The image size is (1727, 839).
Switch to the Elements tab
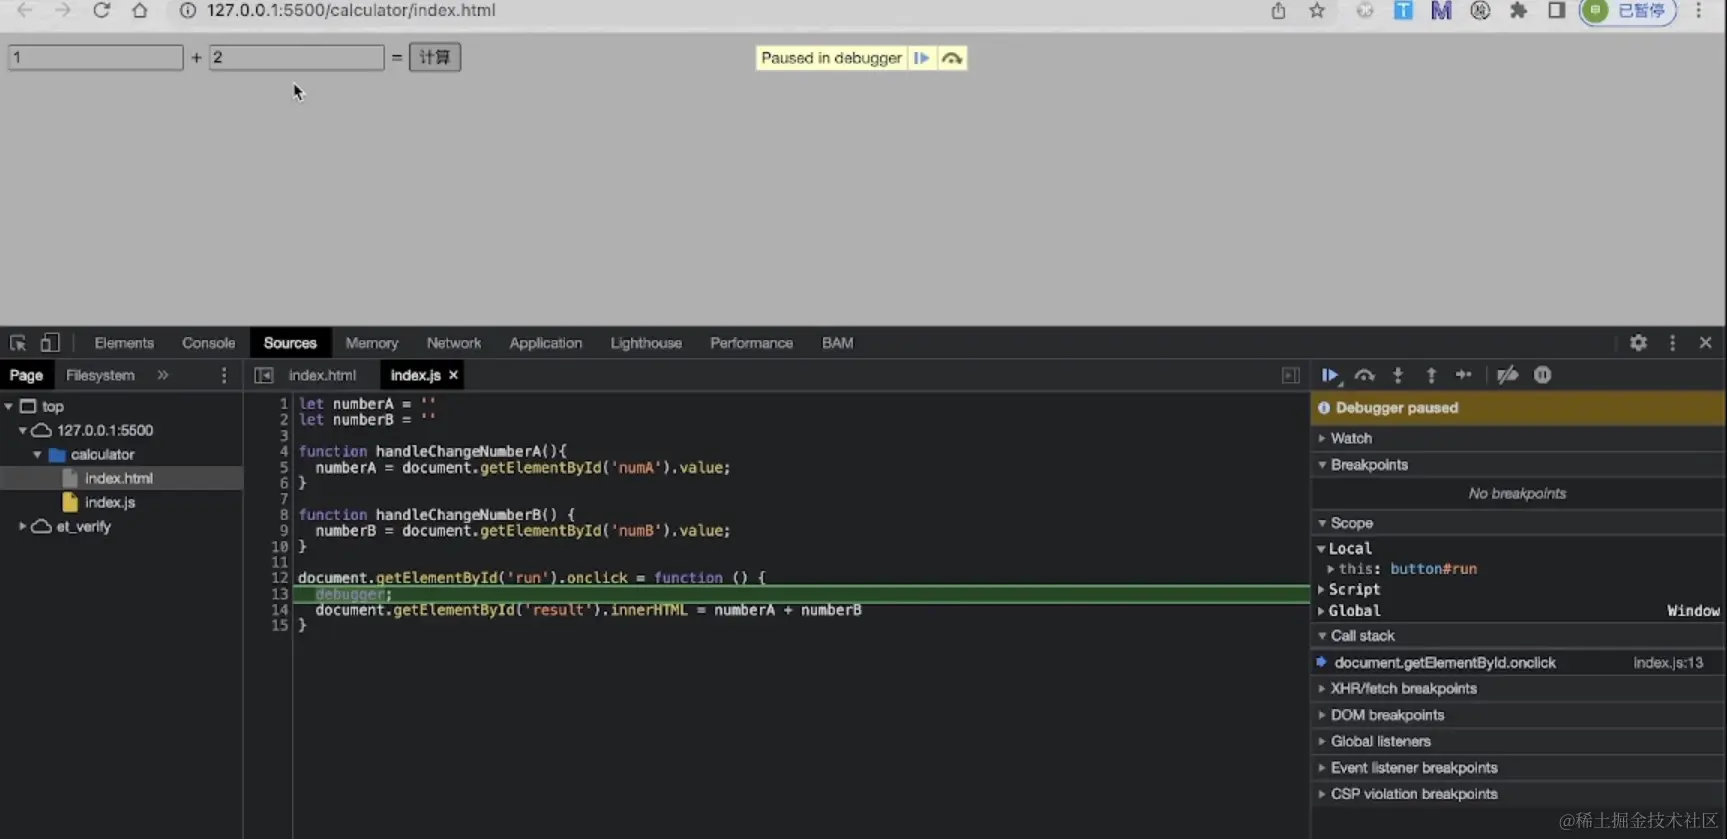click(x=124, y=343)
